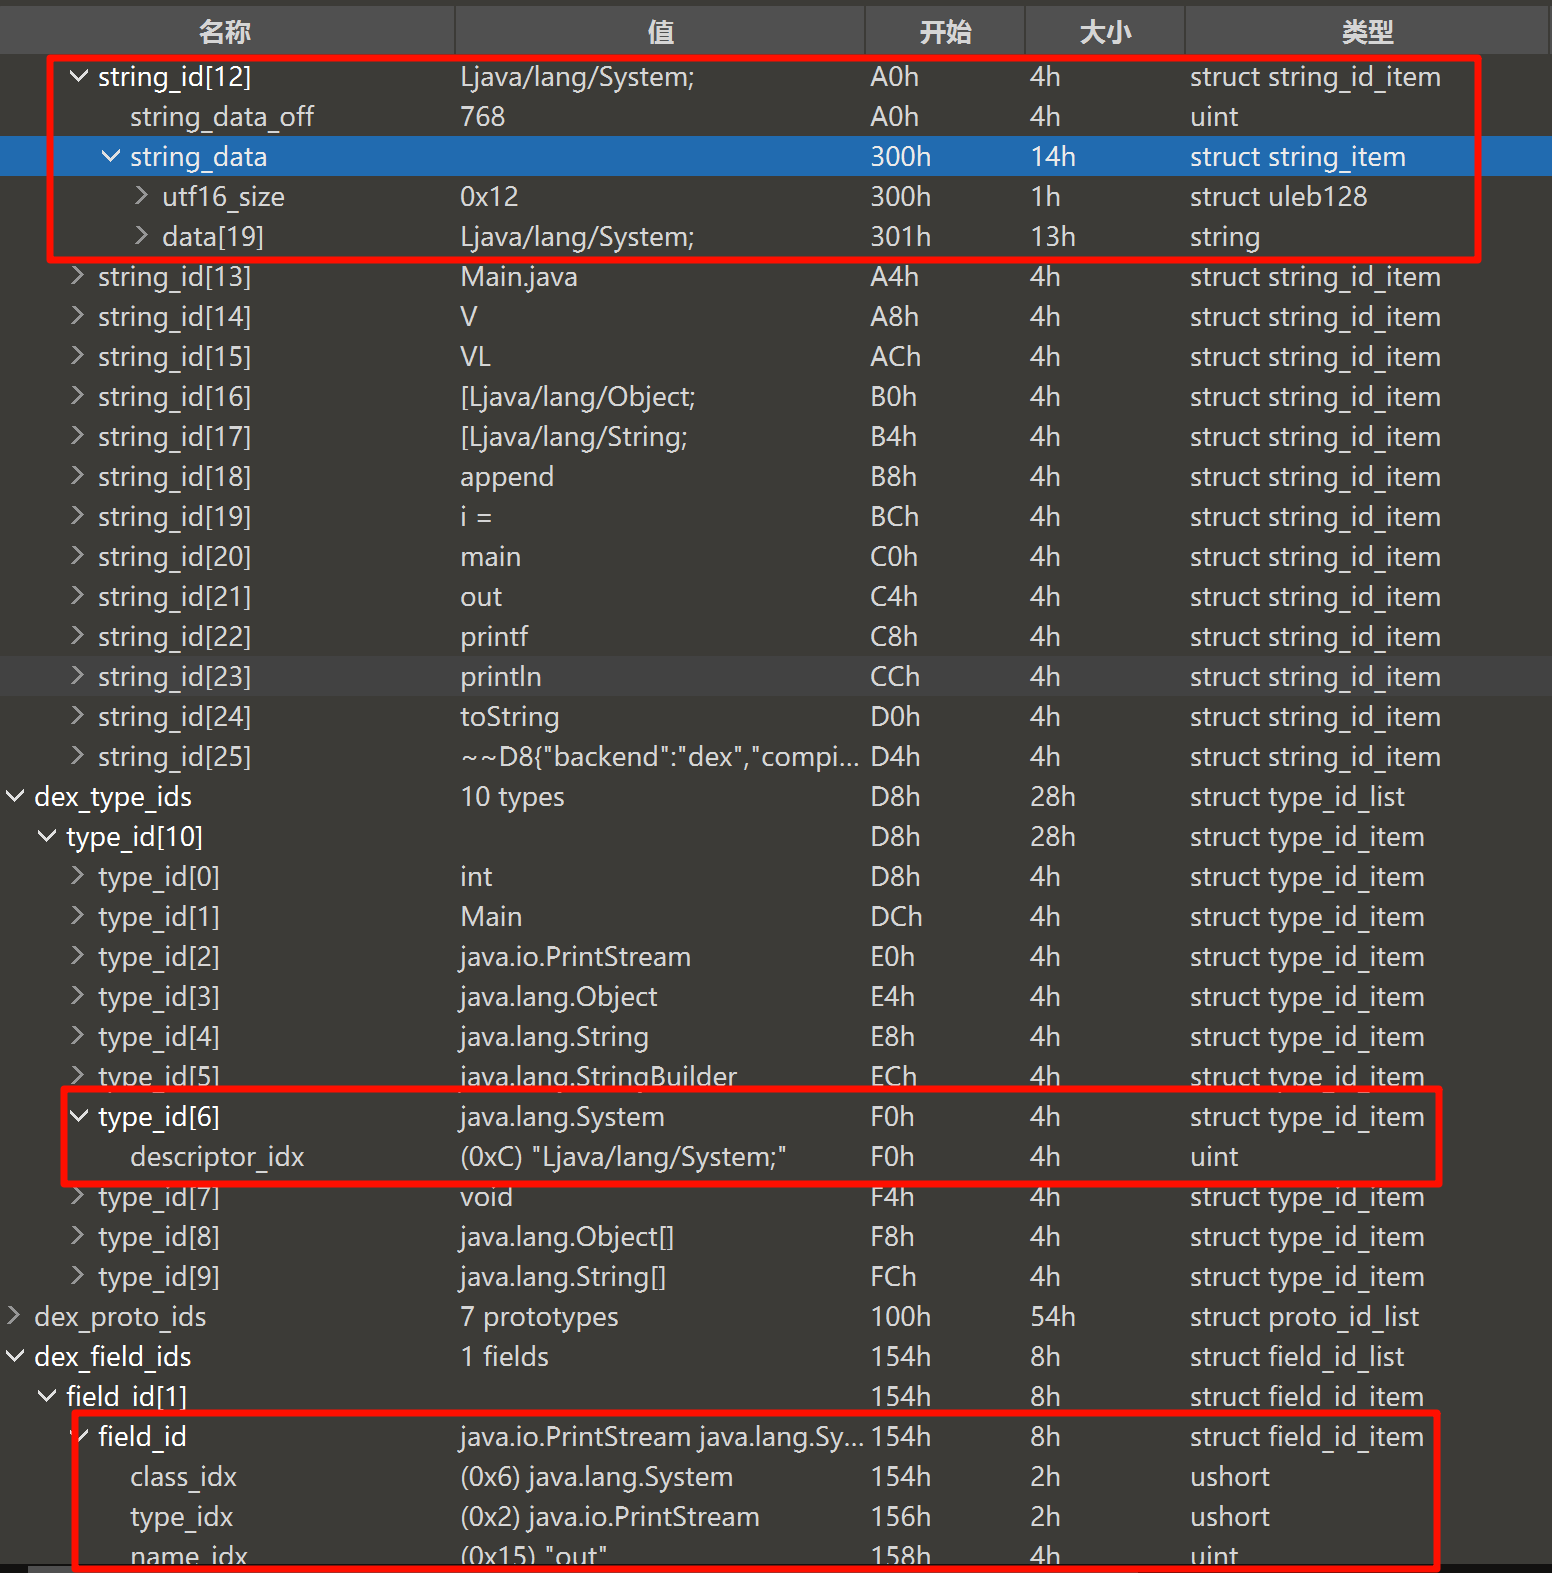Click the 值 column header

pyautogui.click(x=660, y=32)
